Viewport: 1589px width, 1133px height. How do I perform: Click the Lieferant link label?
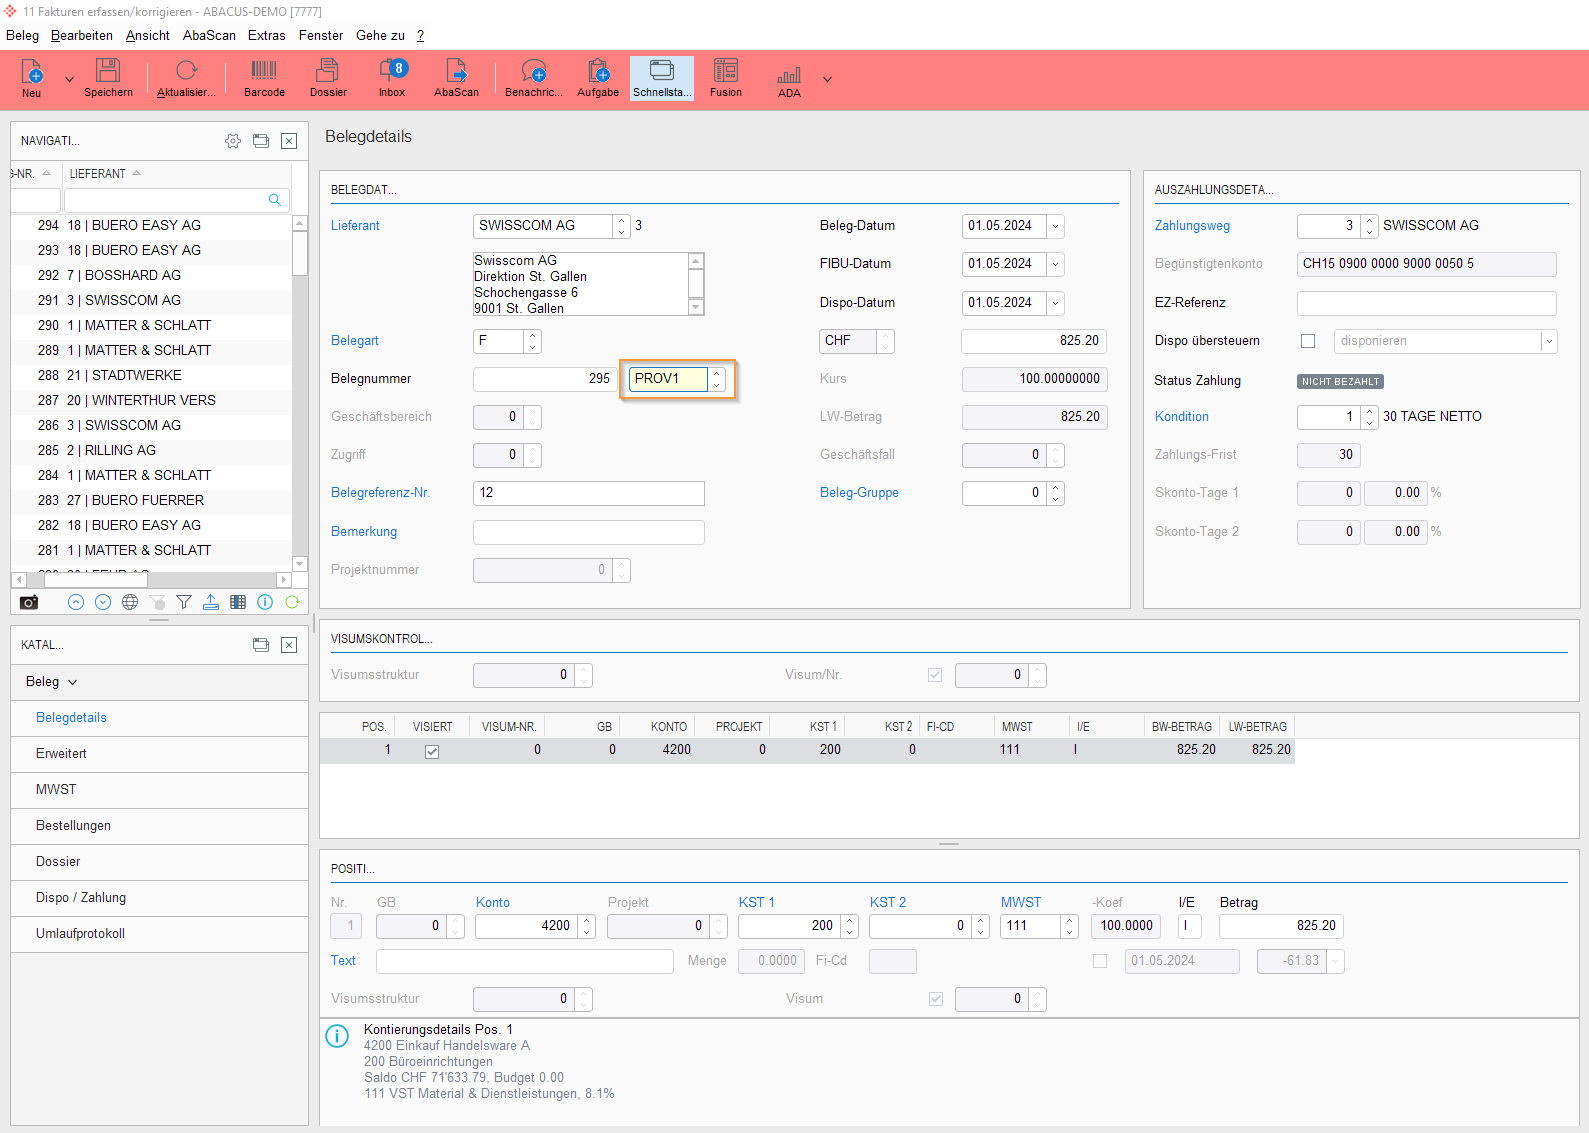coord(355,226)
